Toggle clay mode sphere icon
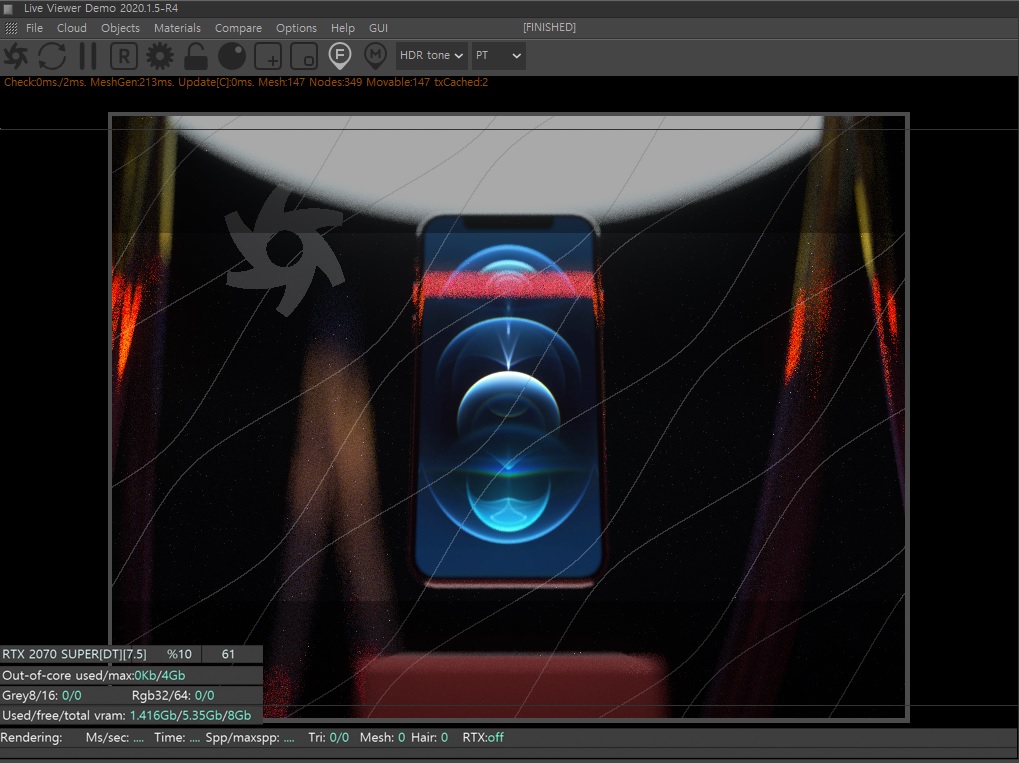Viewport: 1019px width, 763px height. tap(232, 56)
